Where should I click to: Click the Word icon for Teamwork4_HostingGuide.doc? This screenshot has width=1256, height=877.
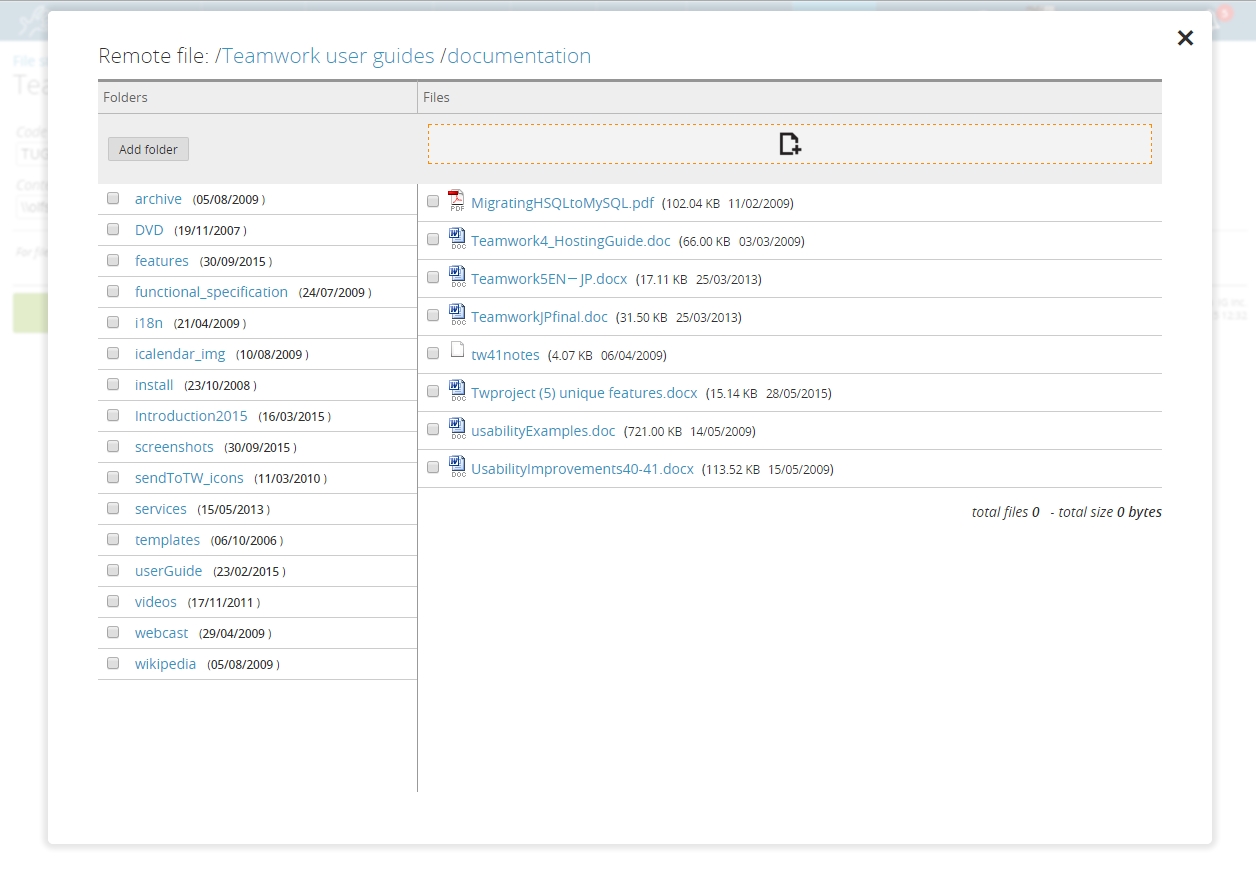(457, 239)
